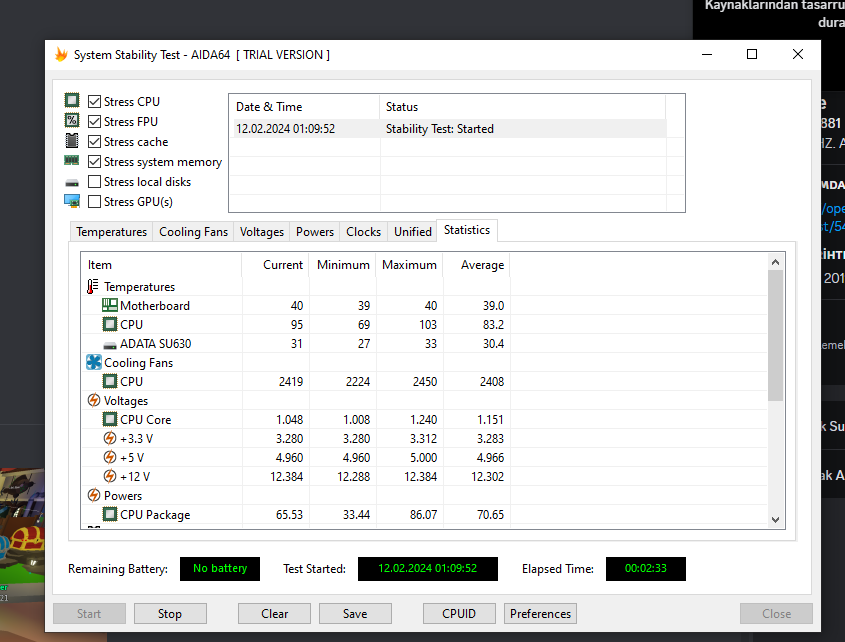845x642 pixels.
Task: Select the Stability Test: Started log entry
Action: pos(449,129)
